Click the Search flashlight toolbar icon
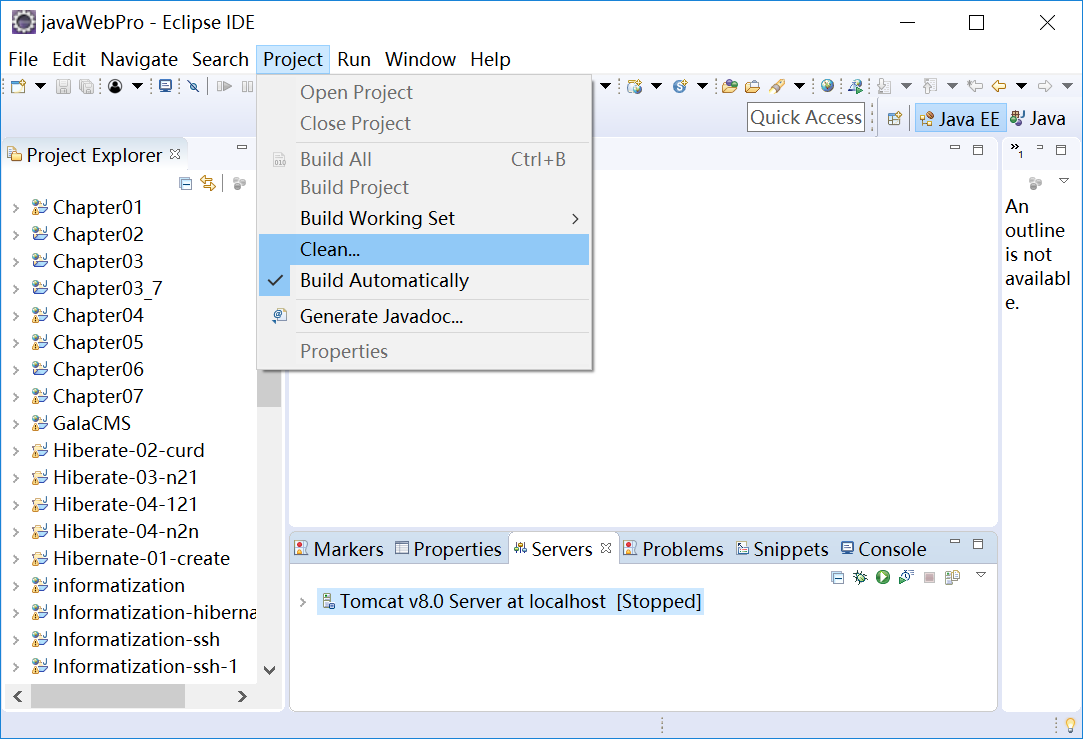Viewport: 1083px width, 739px height. [x=777, y=86]
